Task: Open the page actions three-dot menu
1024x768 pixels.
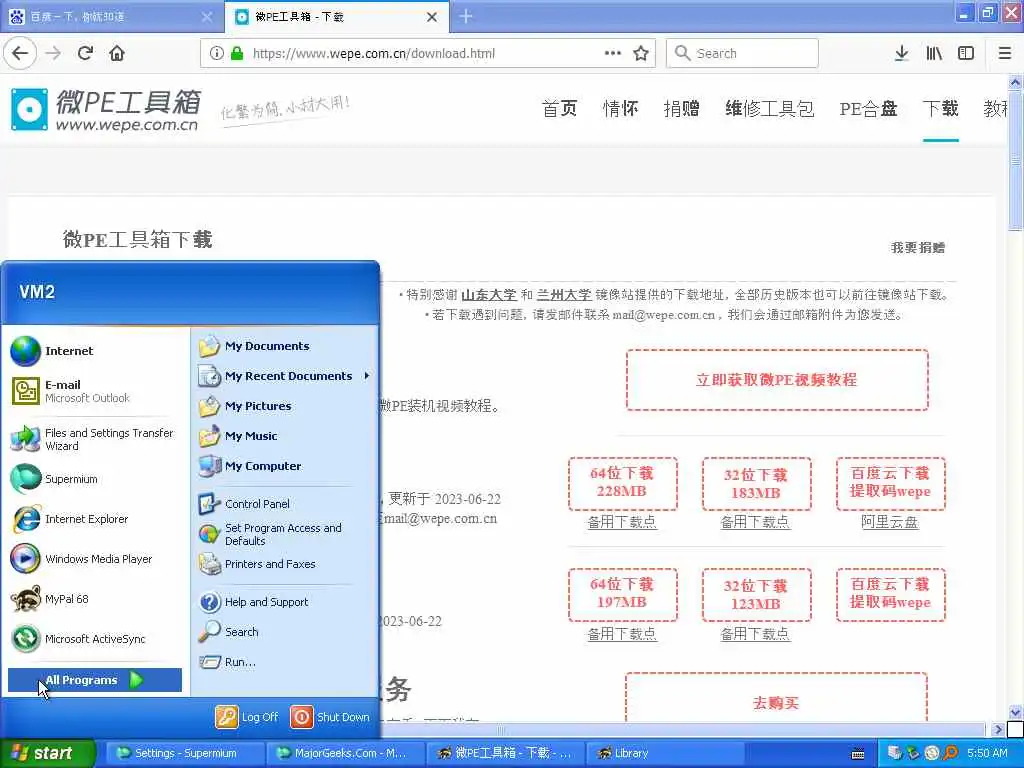Action: 613,53
